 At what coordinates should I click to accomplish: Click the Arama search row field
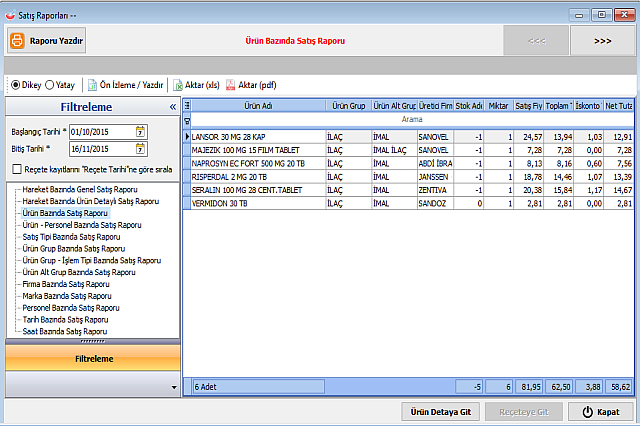point(411,119)
